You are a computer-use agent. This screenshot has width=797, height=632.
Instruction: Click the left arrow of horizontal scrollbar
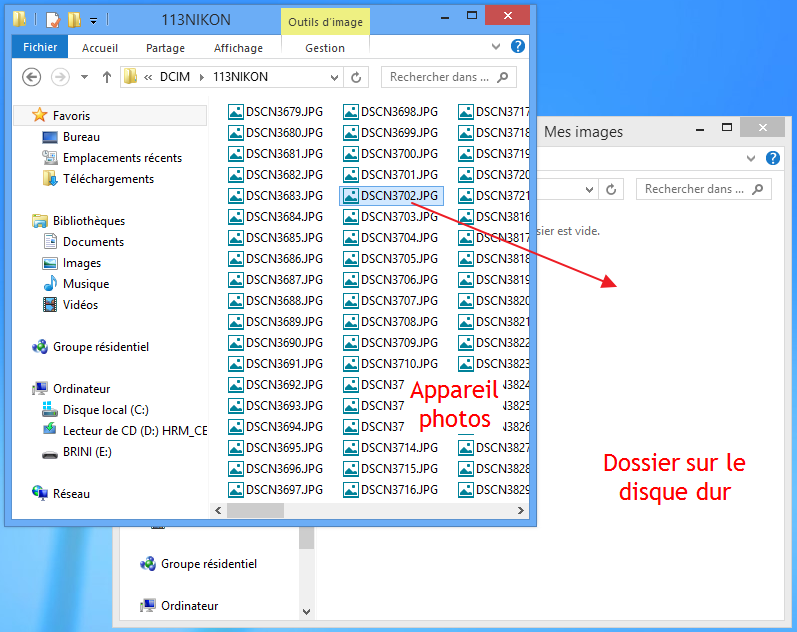tap(218, 510)
